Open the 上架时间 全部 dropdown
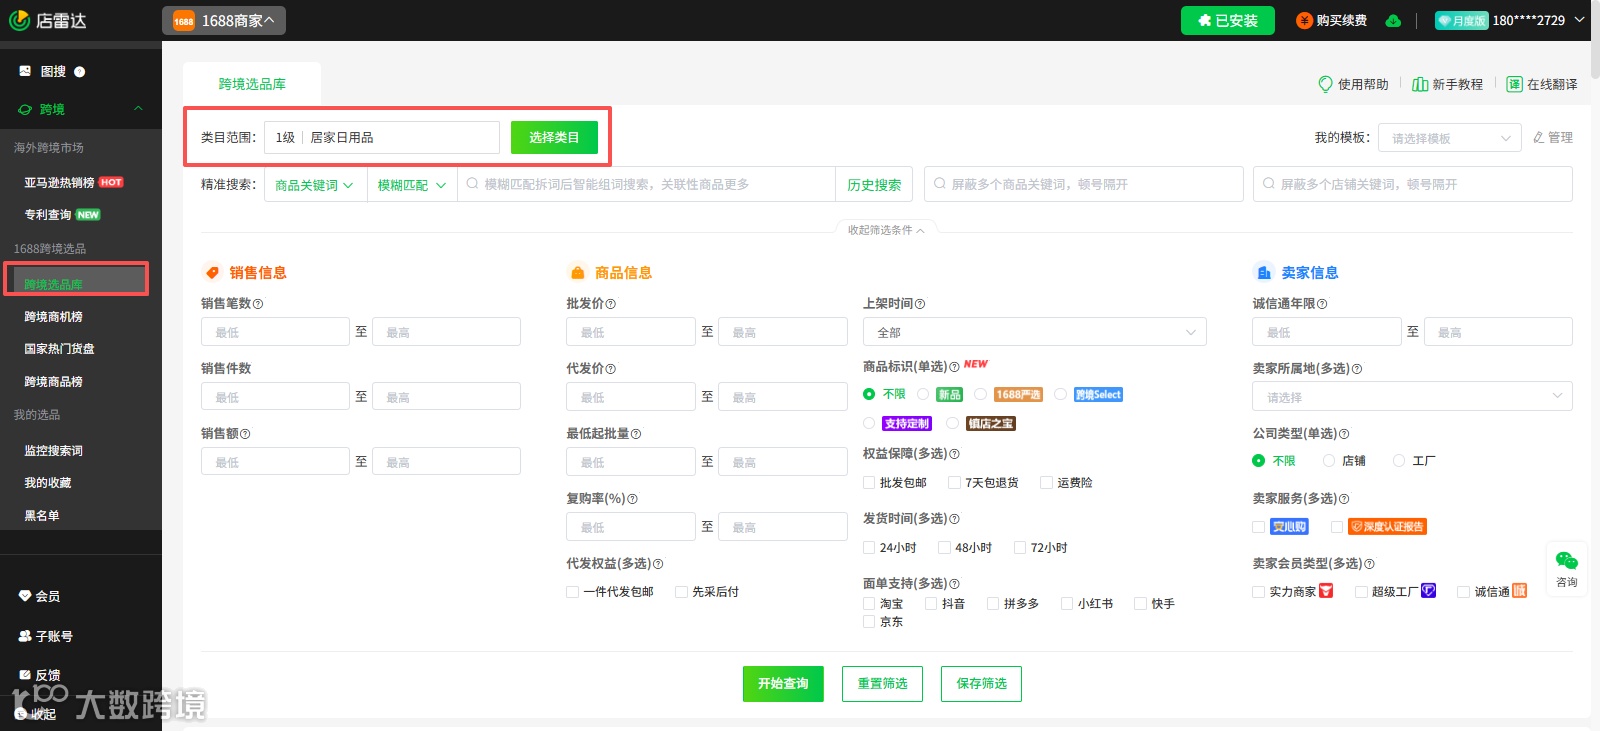 click(x=1035, y=332)
